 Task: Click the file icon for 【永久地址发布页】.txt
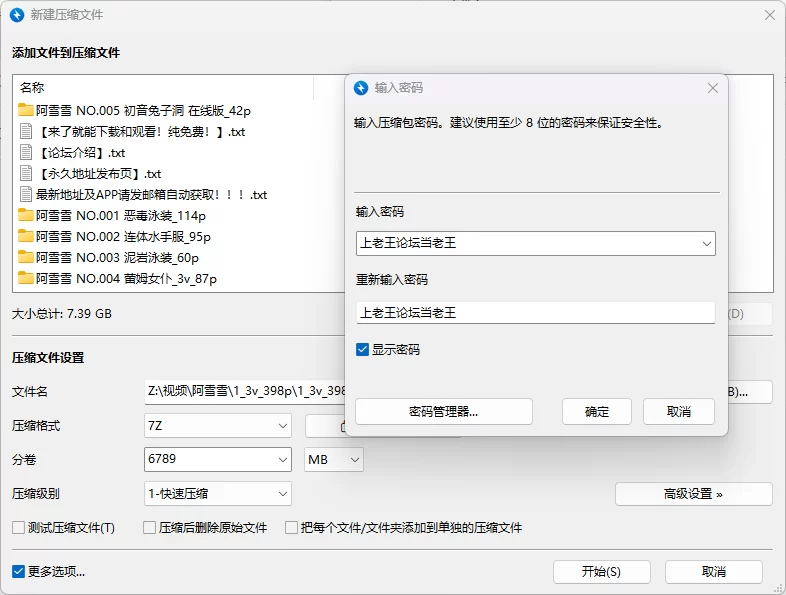[26, 174]
